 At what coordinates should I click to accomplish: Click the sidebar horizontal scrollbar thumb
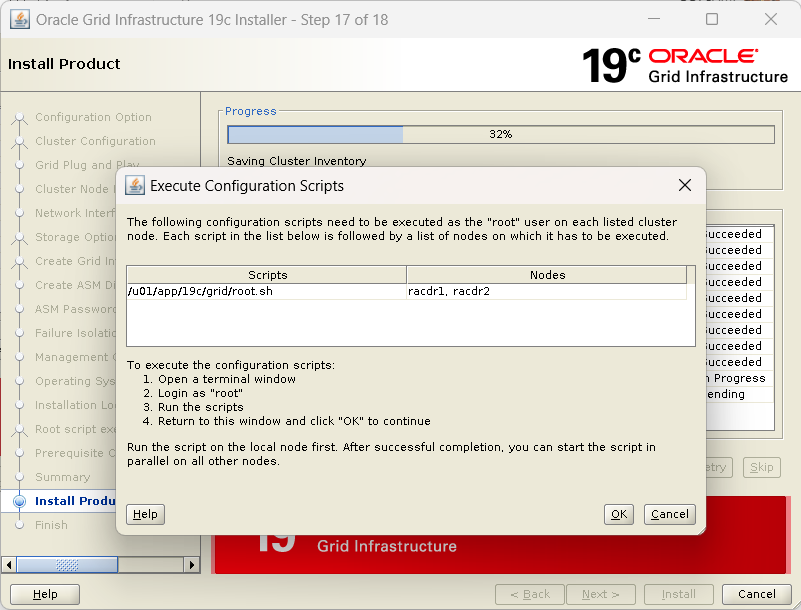coord(67,565)
